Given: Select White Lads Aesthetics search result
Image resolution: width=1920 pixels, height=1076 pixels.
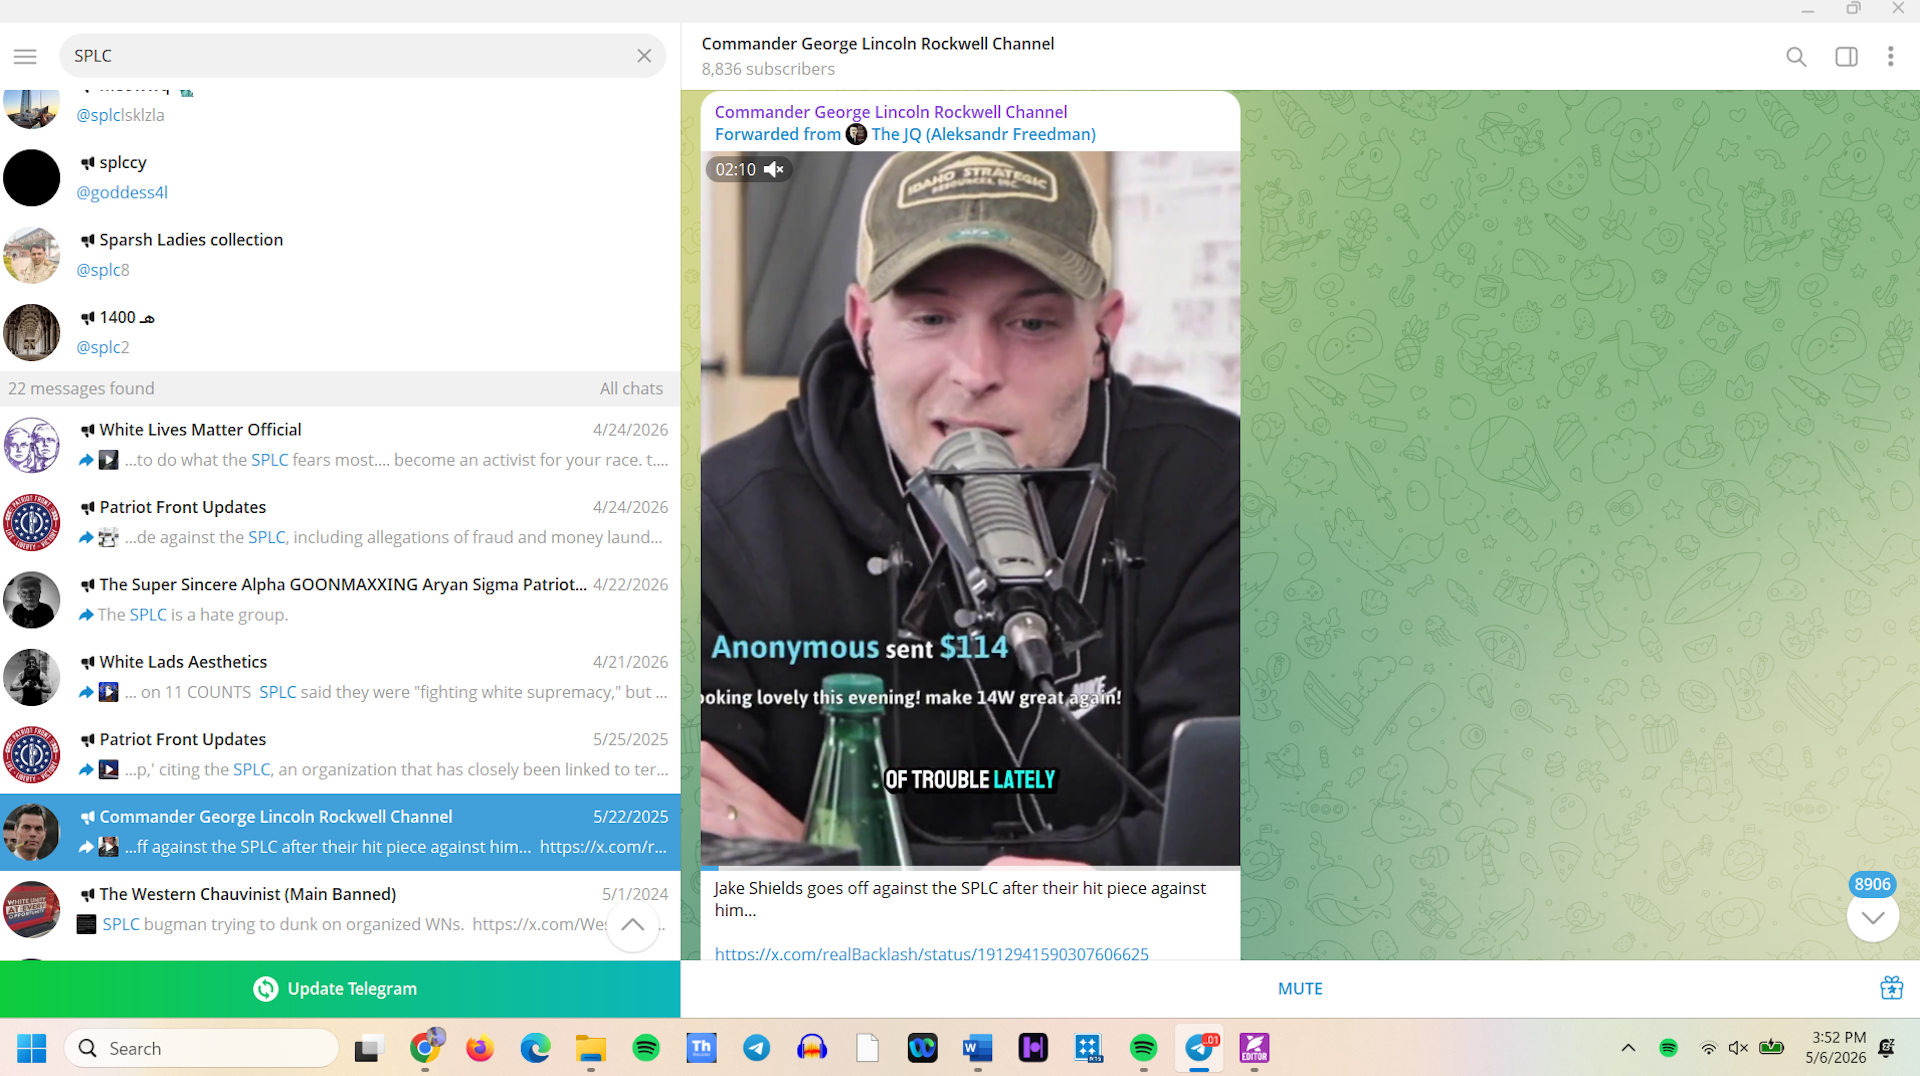Looking at the screenshot, I should click(340, 677).
